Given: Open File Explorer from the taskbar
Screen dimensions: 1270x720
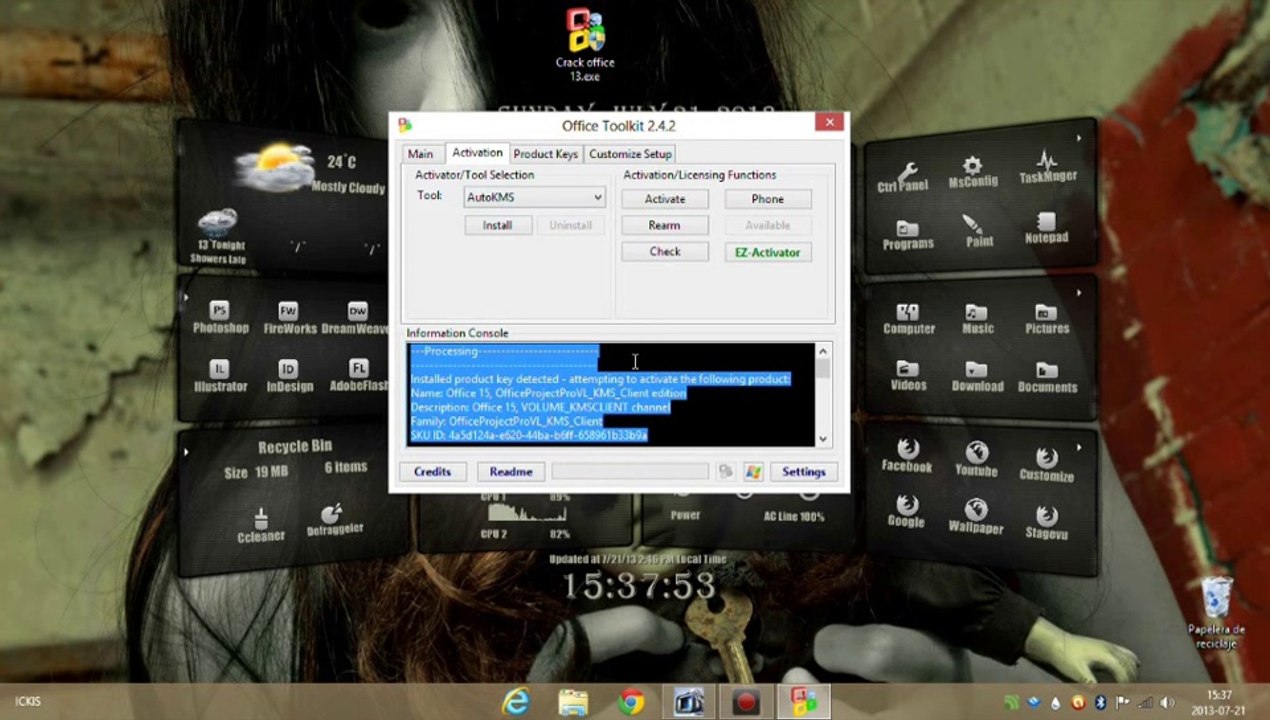Looking at the screenshot, I should (573, 702).
